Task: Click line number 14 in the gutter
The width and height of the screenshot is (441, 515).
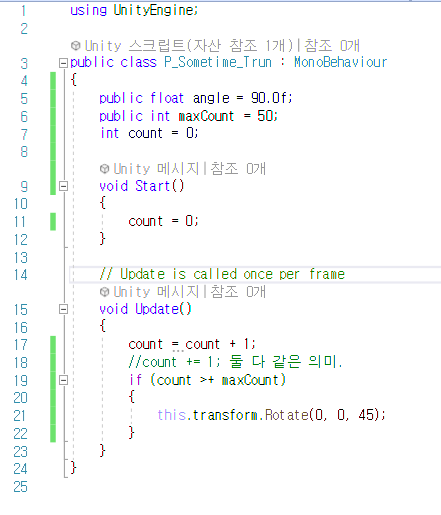Action: coord(21,275)
